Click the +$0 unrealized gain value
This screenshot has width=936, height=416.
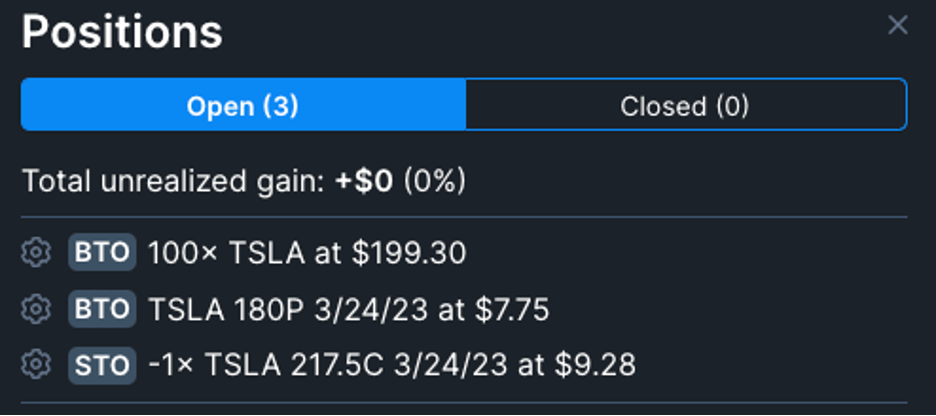pos(364,181)
